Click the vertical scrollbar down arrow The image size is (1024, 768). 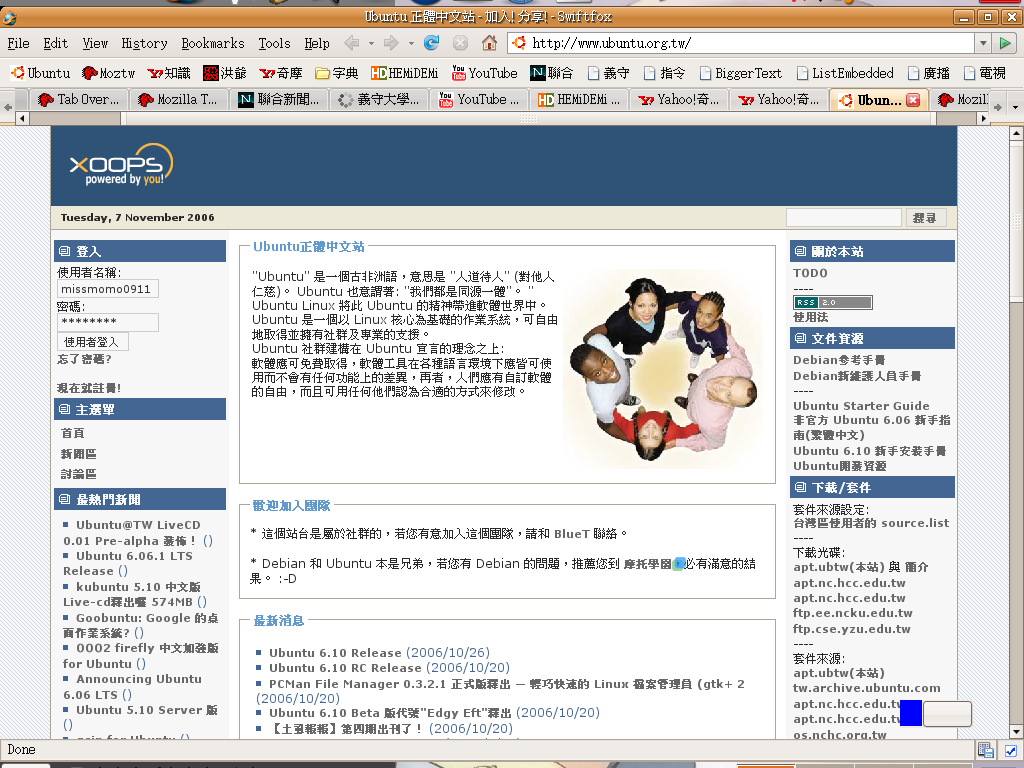[x=1015, y=731]
